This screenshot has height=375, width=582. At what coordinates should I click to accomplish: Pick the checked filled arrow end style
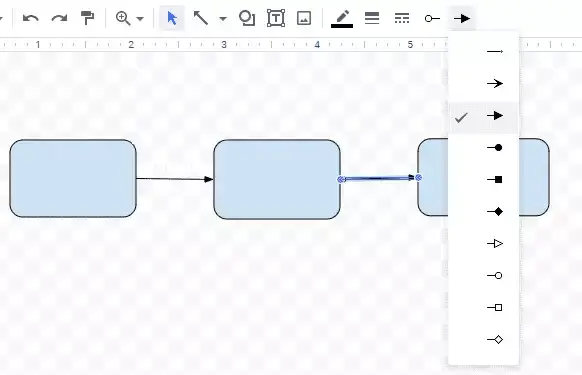[483, 116]
